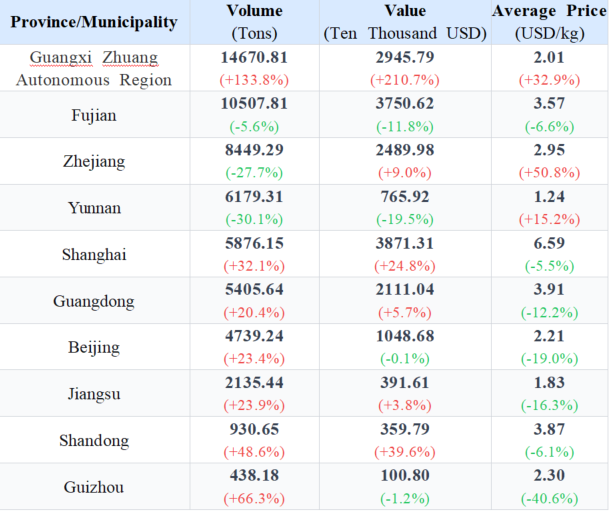Viewport: 610px width, 512px height.
Task: Click the Province/Municipality column header
Action: pos(94,22)
